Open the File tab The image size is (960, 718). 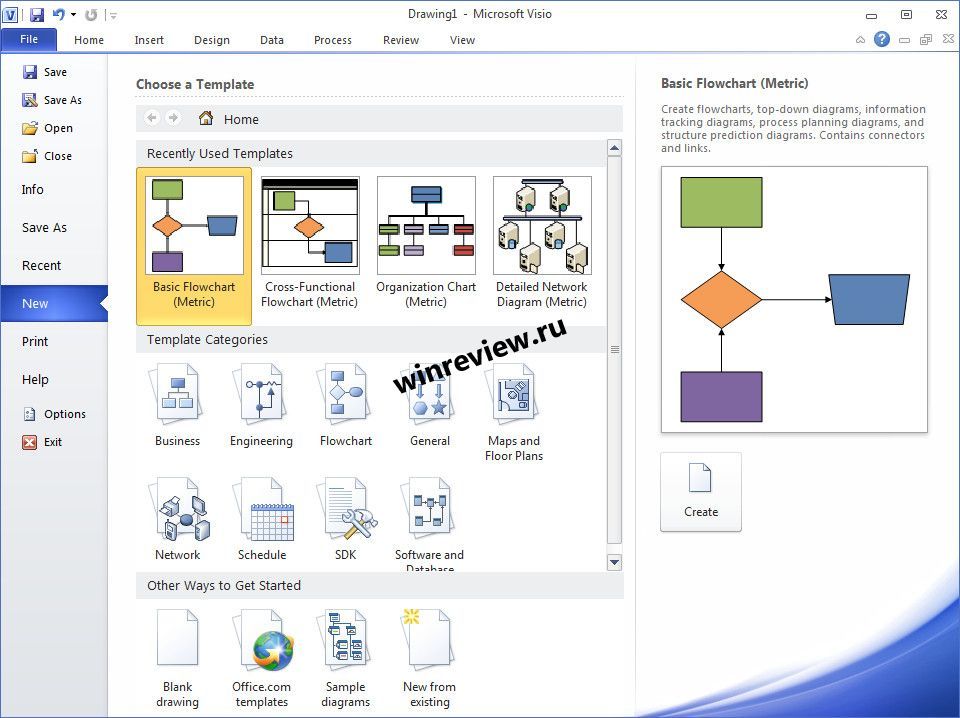coord(29,39)
